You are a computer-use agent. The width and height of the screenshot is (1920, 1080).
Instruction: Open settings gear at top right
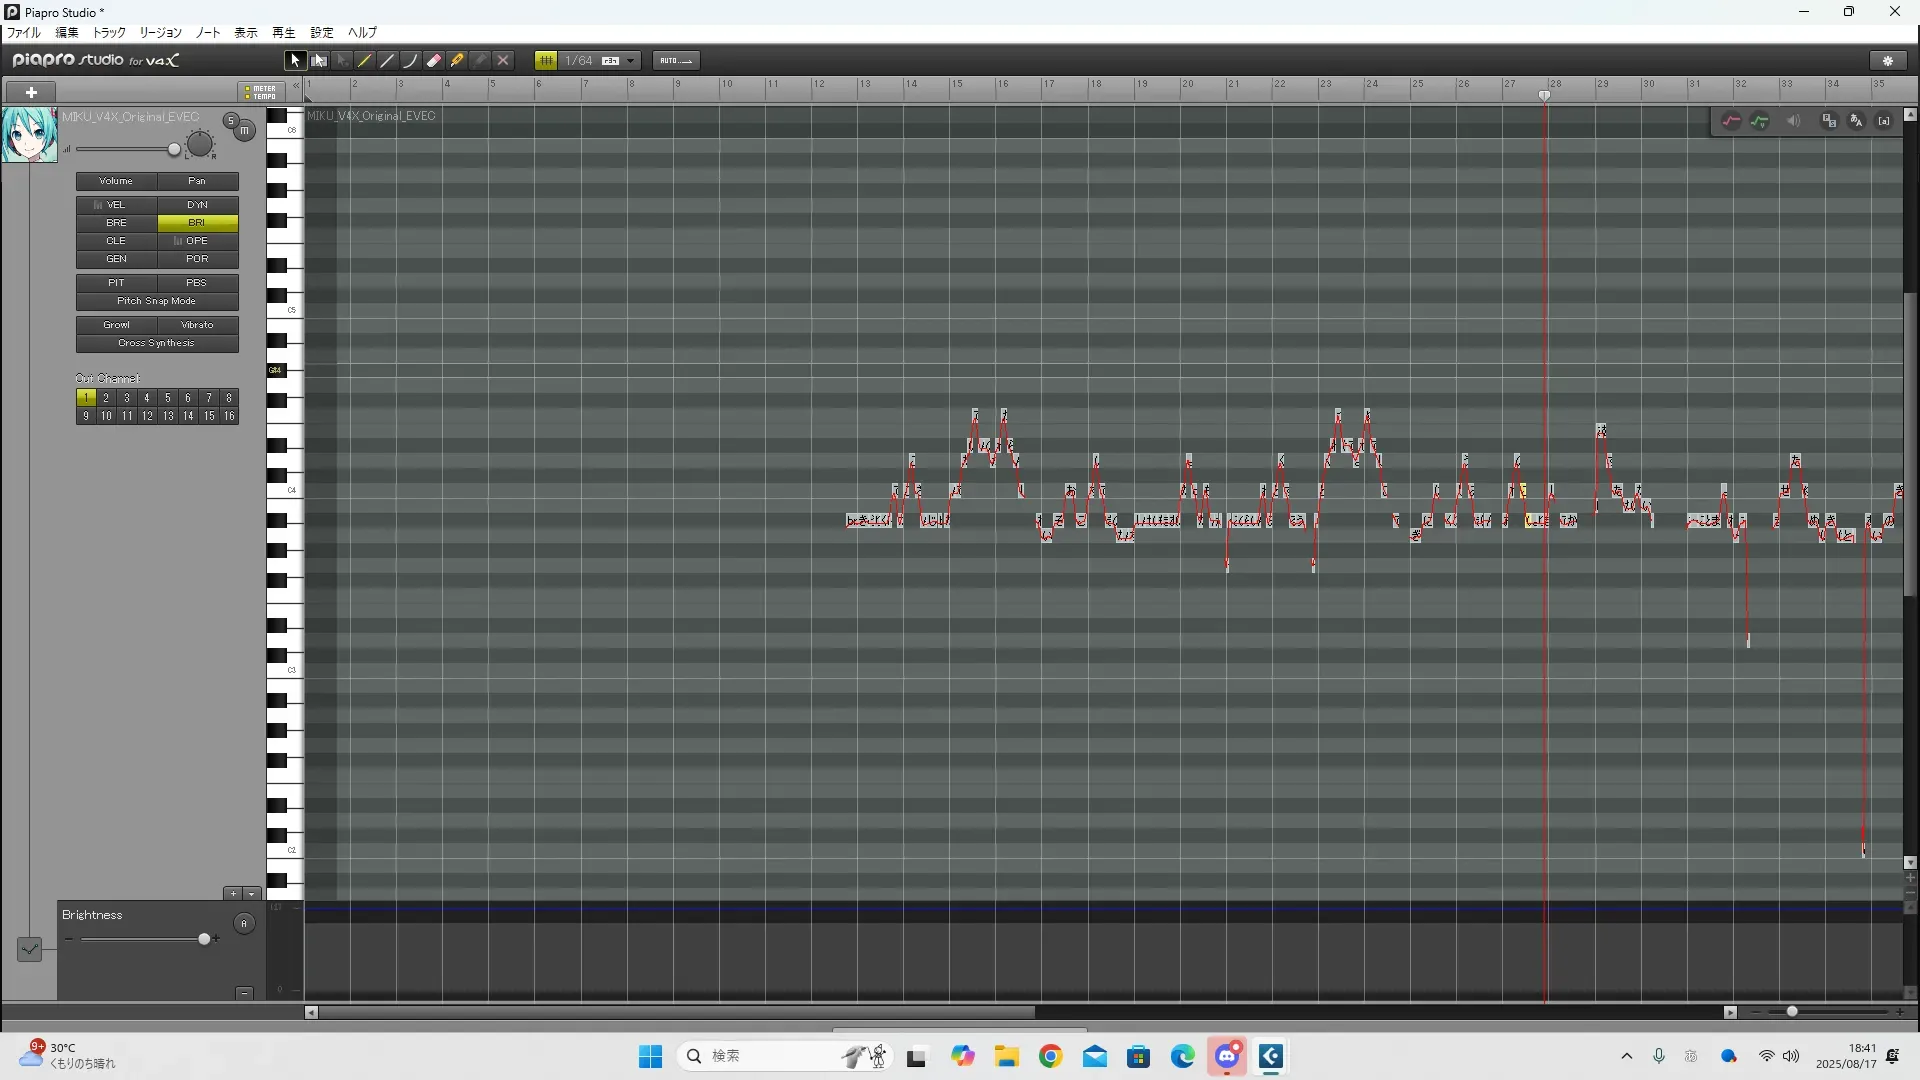[1888, 61]
